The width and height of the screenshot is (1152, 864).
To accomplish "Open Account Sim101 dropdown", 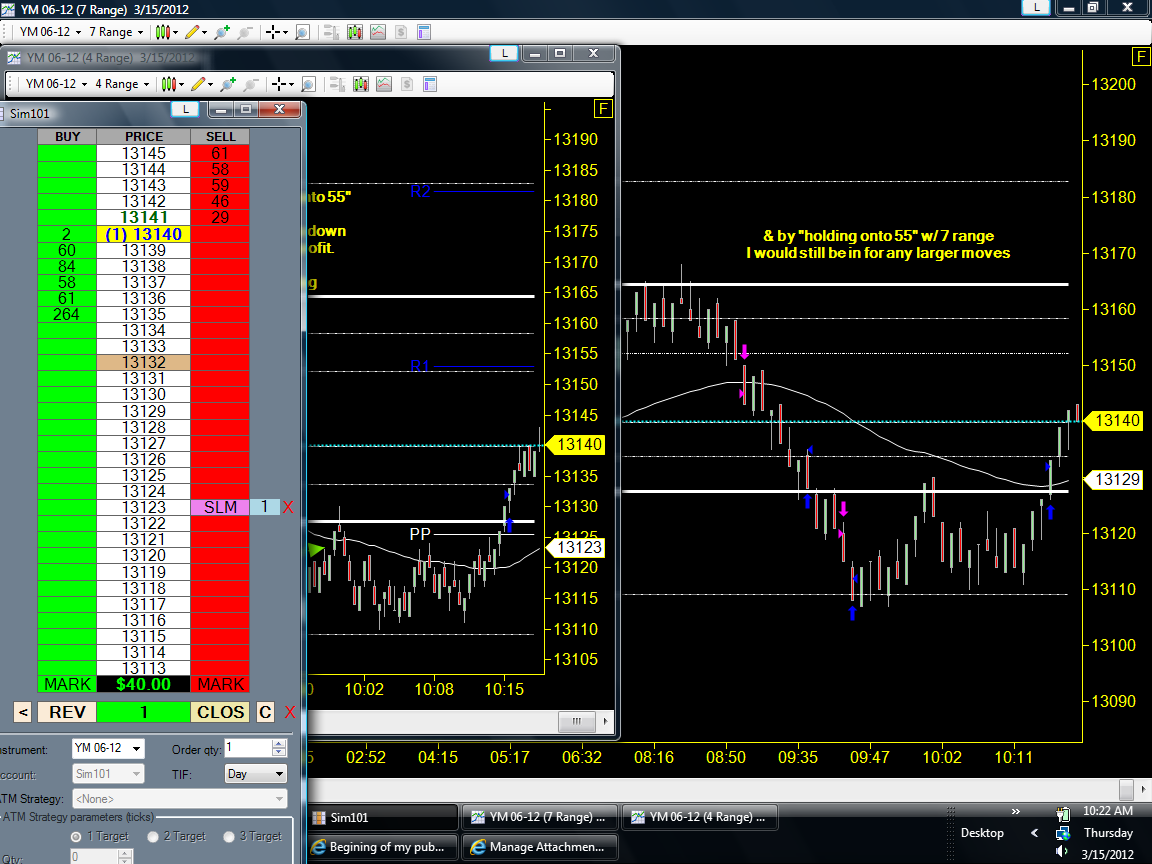I will 108,774.
